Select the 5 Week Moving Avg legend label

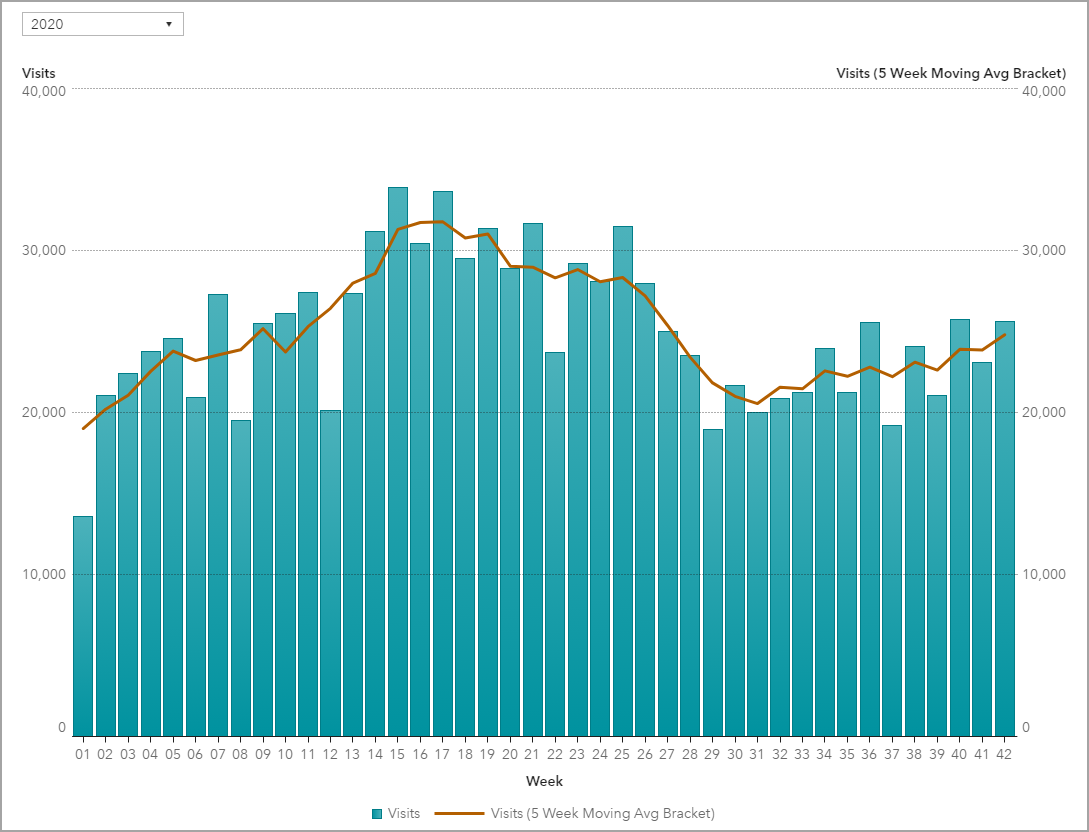pos(603,813)
